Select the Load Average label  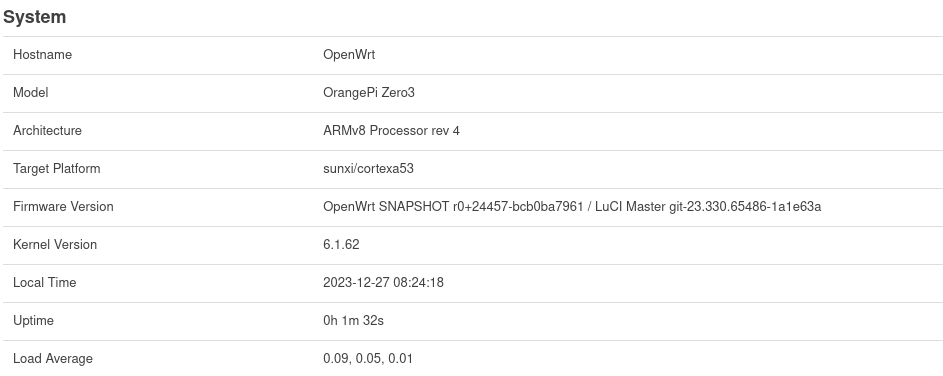(x=53, y=359)
